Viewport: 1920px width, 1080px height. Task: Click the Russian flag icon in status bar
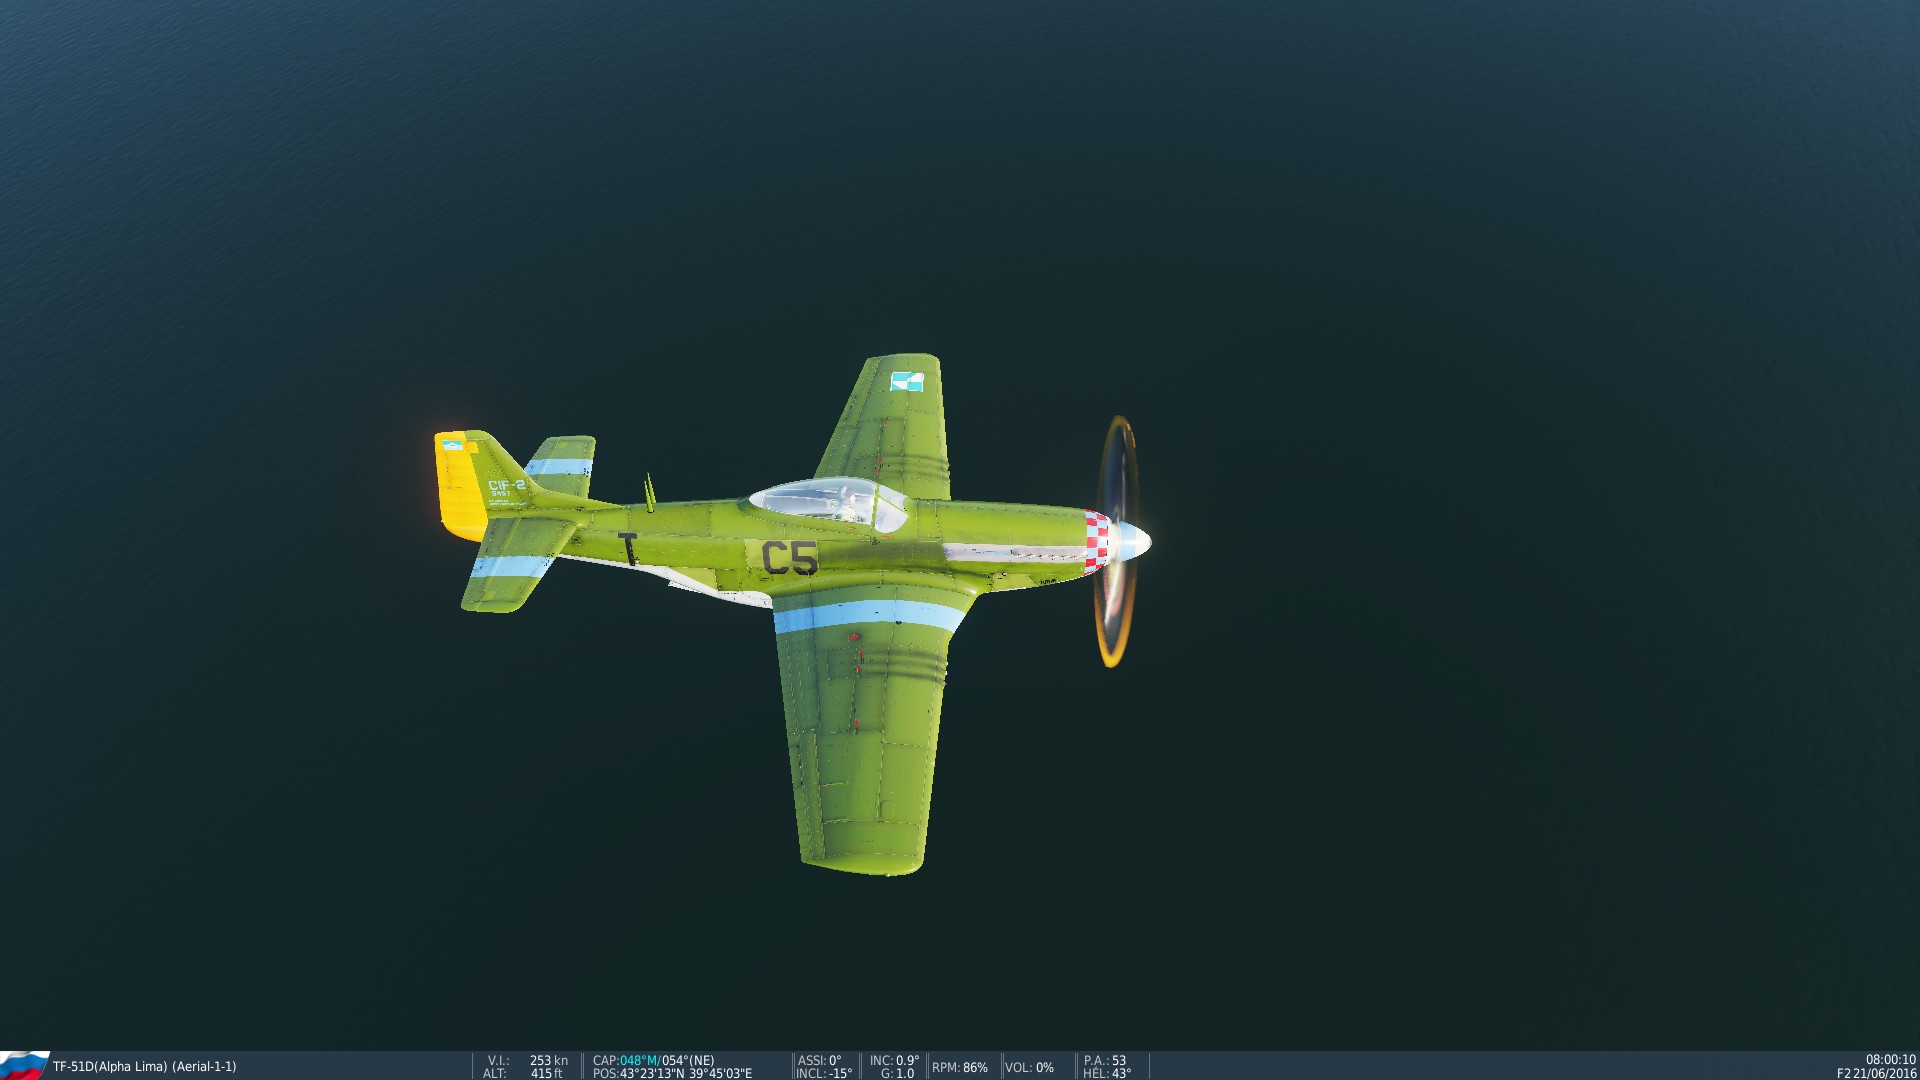click(24, 1065)
